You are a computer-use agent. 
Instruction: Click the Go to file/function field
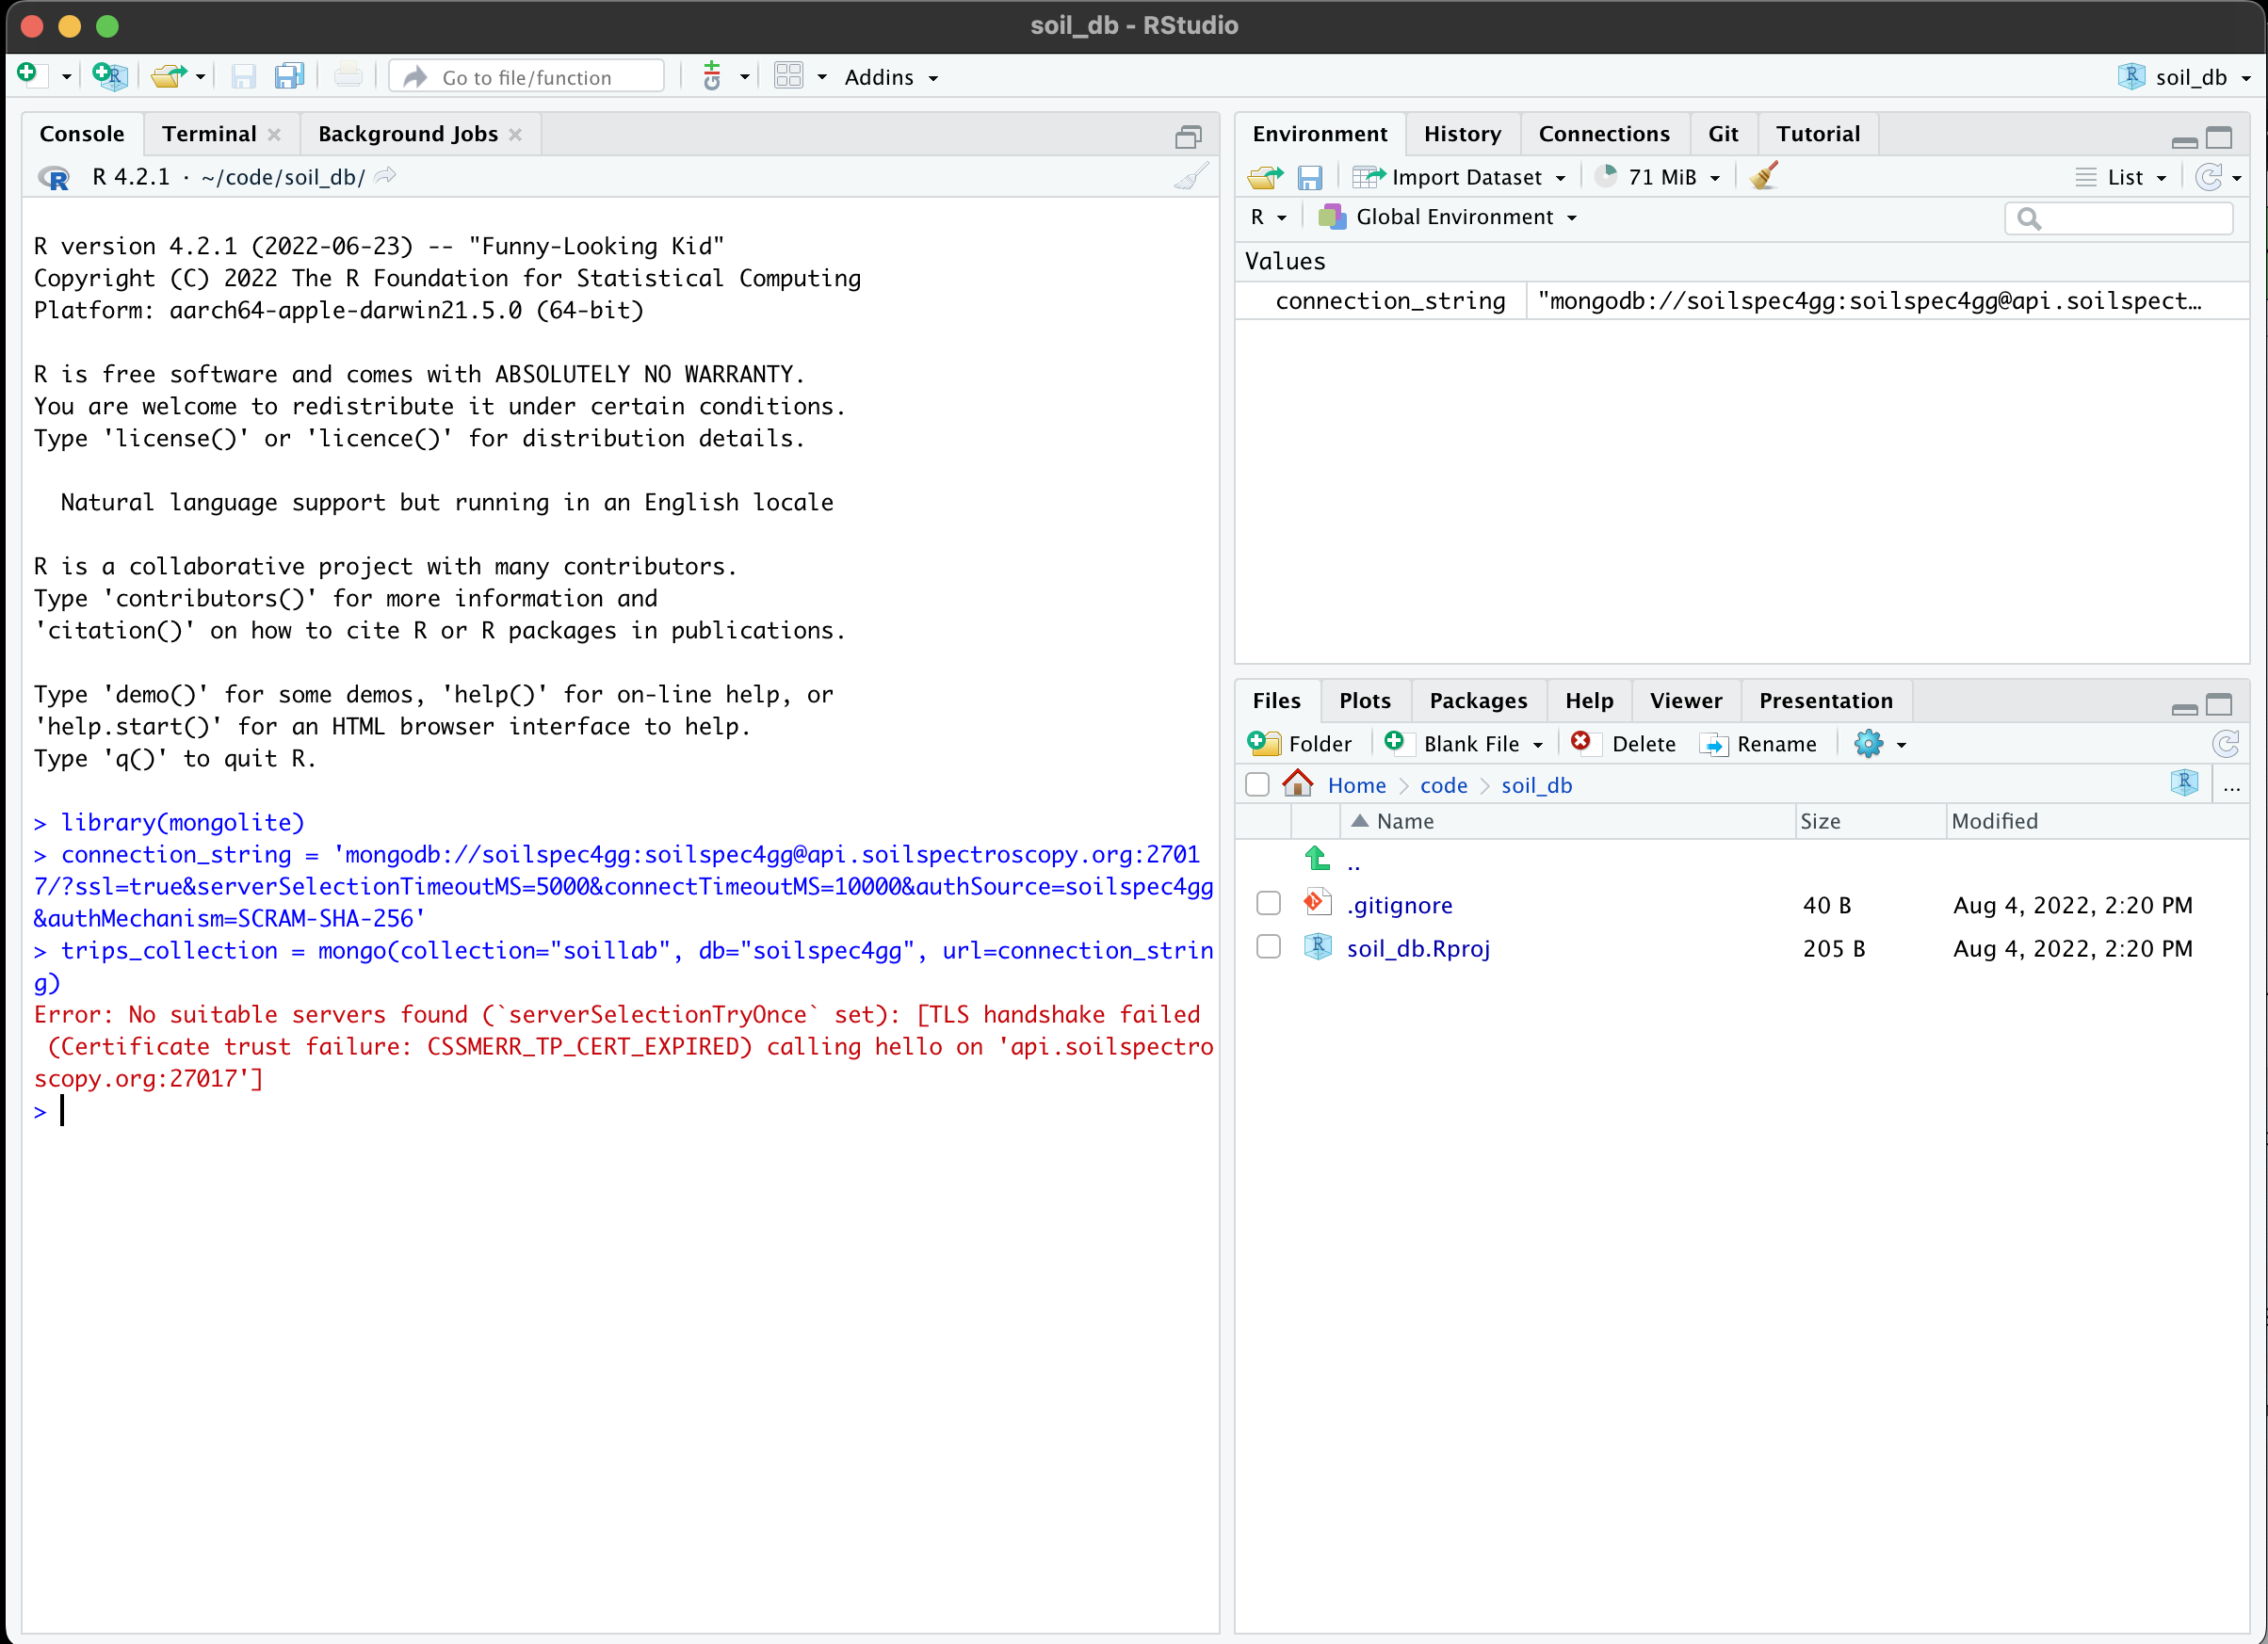pos(527,77)
